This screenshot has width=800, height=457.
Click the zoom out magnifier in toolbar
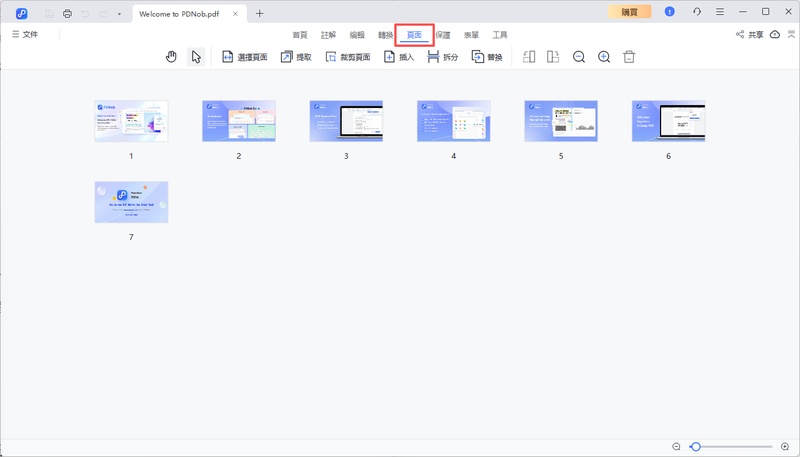579,57
